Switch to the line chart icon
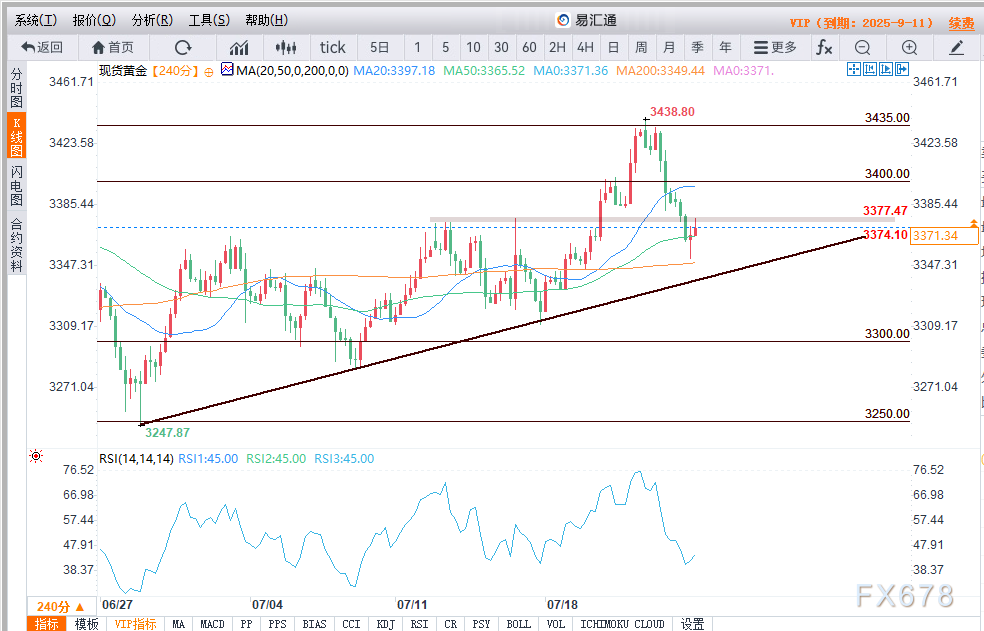Image resolution: width=984 pixels, height=631 pixels. [239, 47]
